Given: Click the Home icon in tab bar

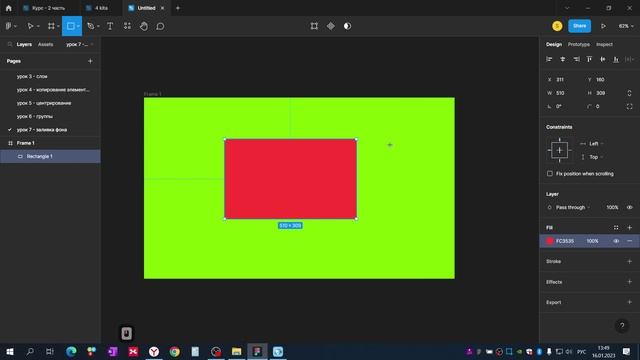Looking at the screenshot, I should (9, 8).
